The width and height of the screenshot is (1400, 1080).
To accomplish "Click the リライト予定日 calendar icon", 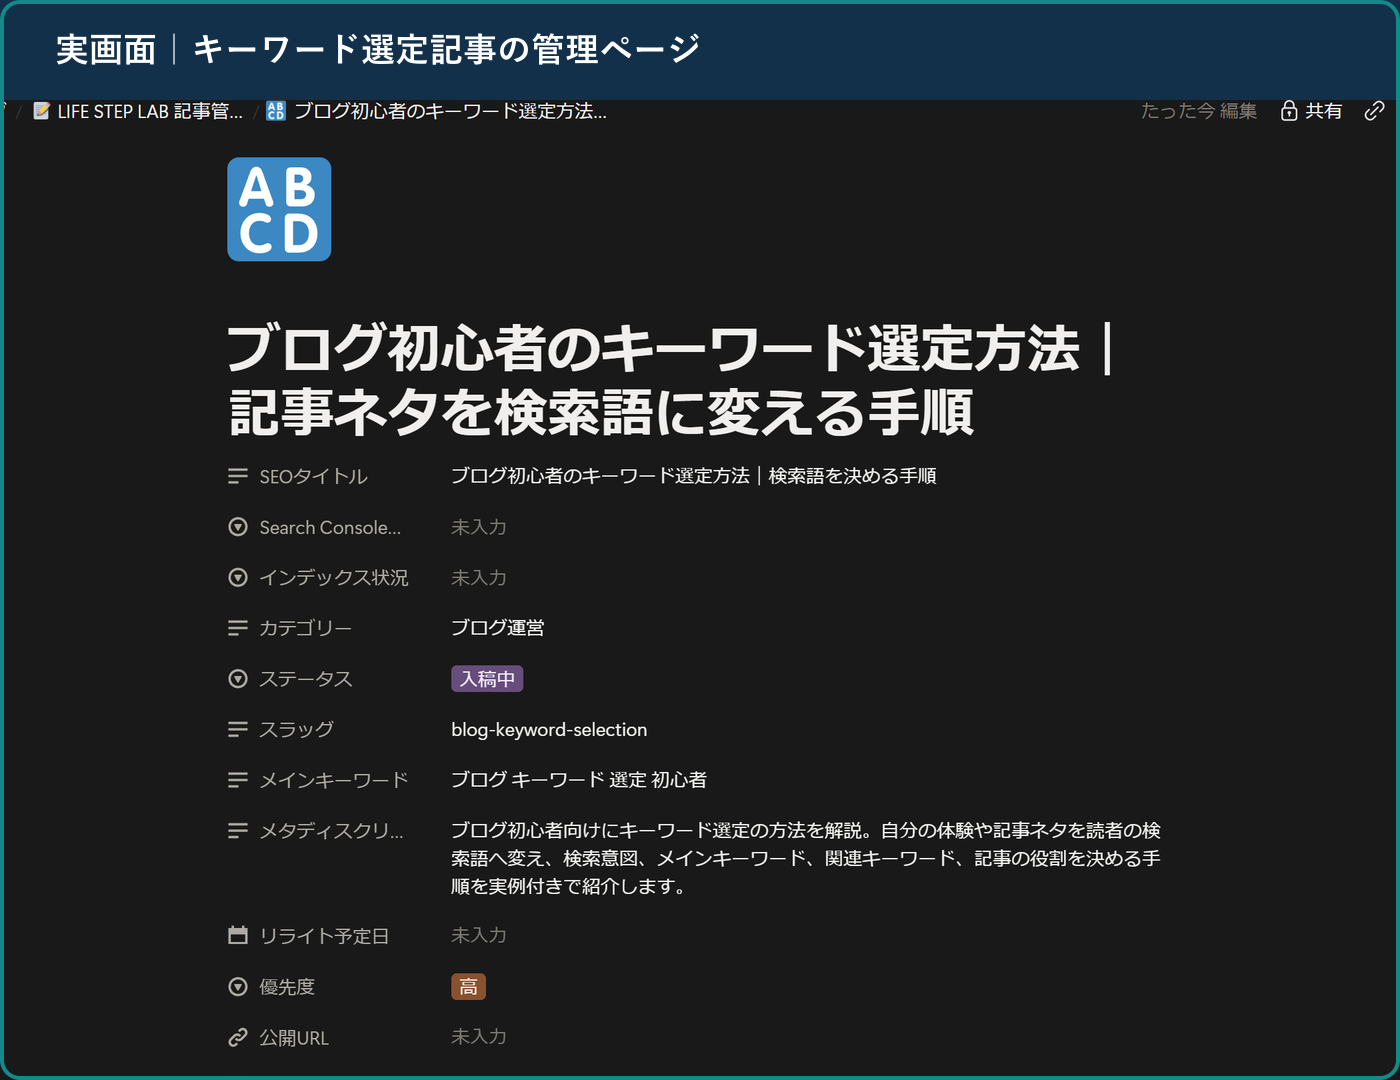I will coord(238,936).
